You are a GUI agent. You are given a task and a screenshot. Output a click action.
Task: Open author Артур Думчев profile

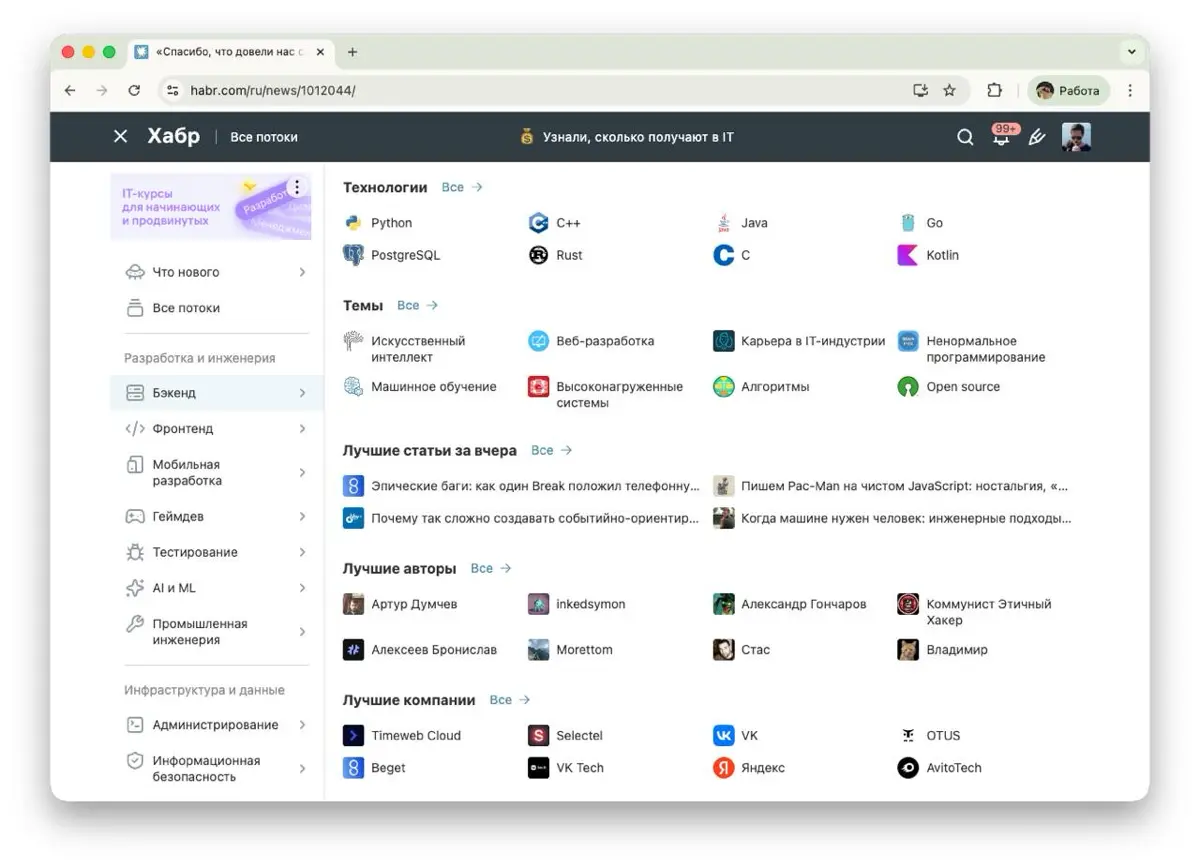tap(400, 604)
